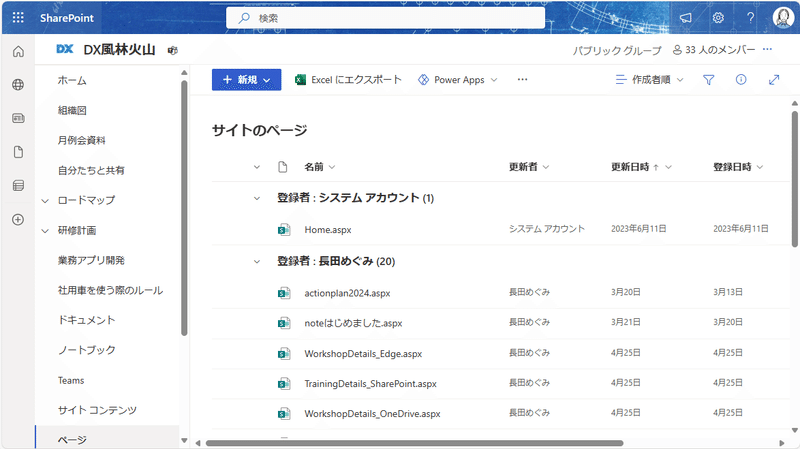Open 自分たちと共有 in navigation
Image resolution: width=800 pixels, height=449 pixels.
pyautogui.click(x=91, y=170)
